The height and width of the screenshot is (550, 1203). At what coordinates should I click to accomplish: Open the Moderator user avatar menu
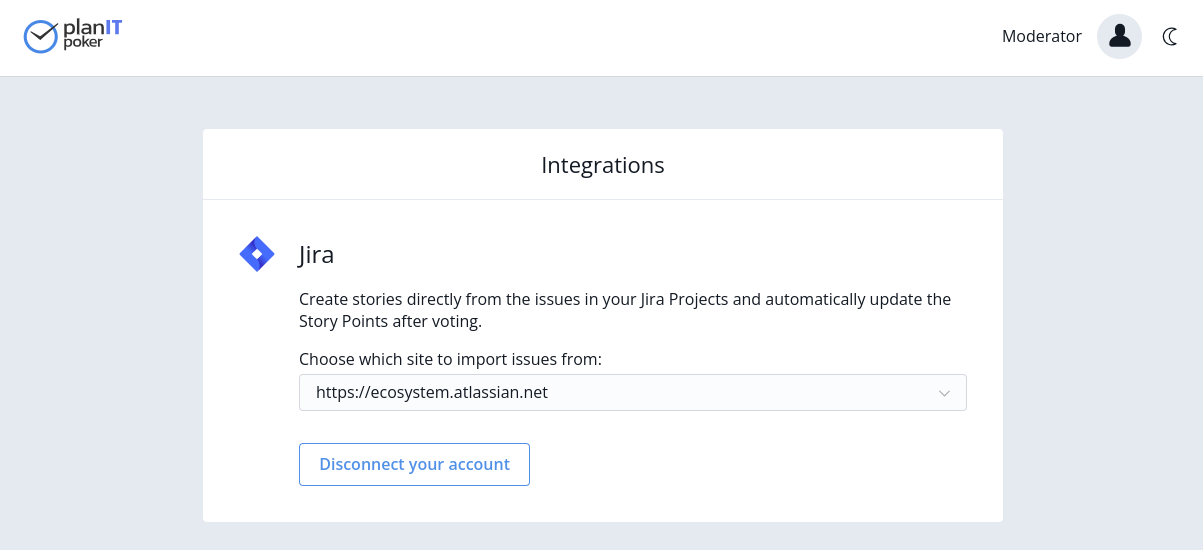1120,37
